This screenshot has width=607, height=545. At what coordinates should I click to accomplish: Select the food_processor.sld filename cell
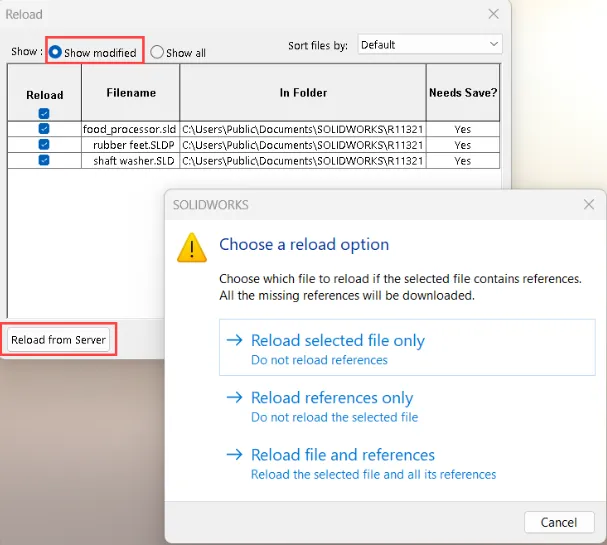[x=130, y=129]
